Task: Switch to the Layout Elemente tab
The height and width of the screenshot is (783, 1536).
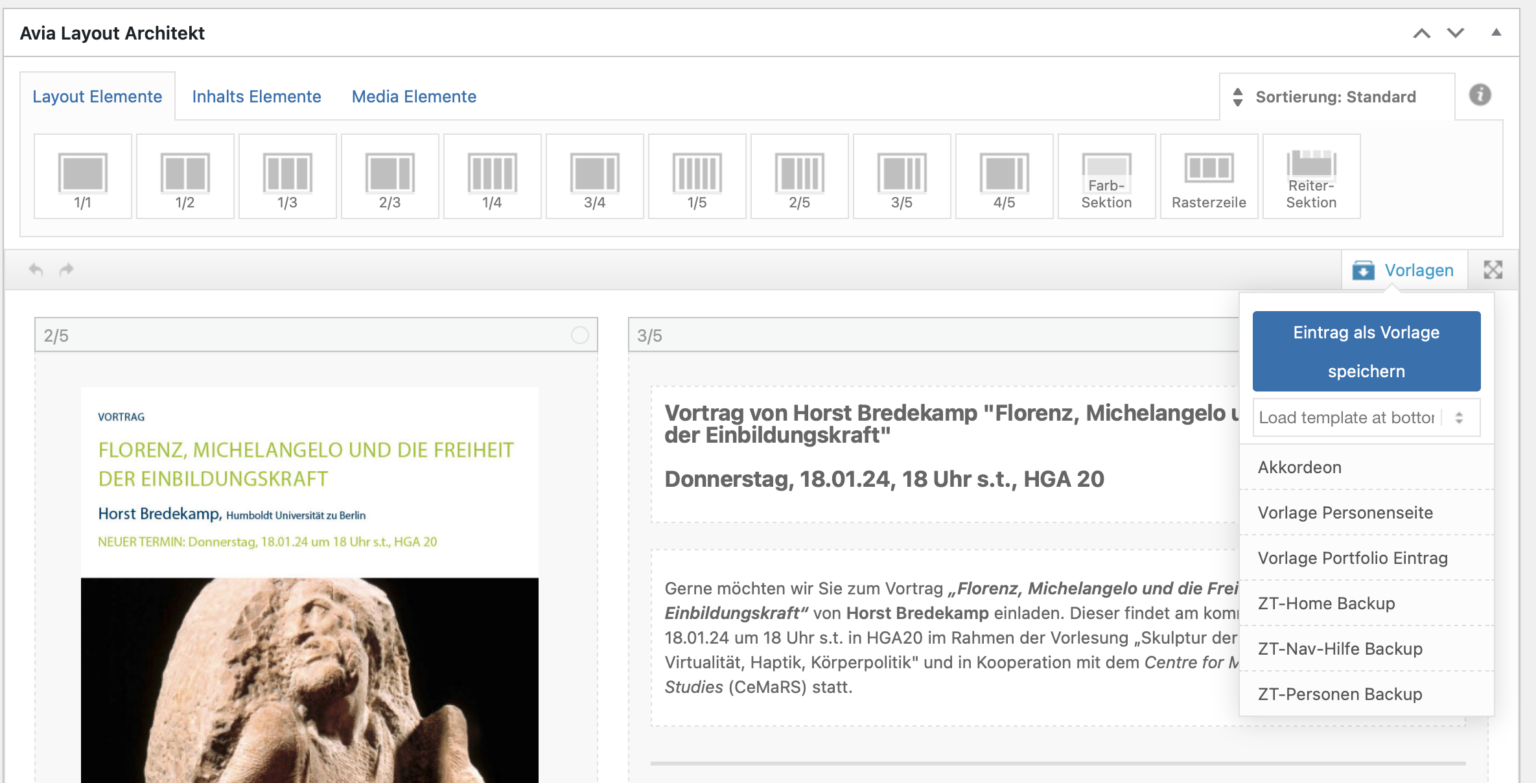Action: 97,96
